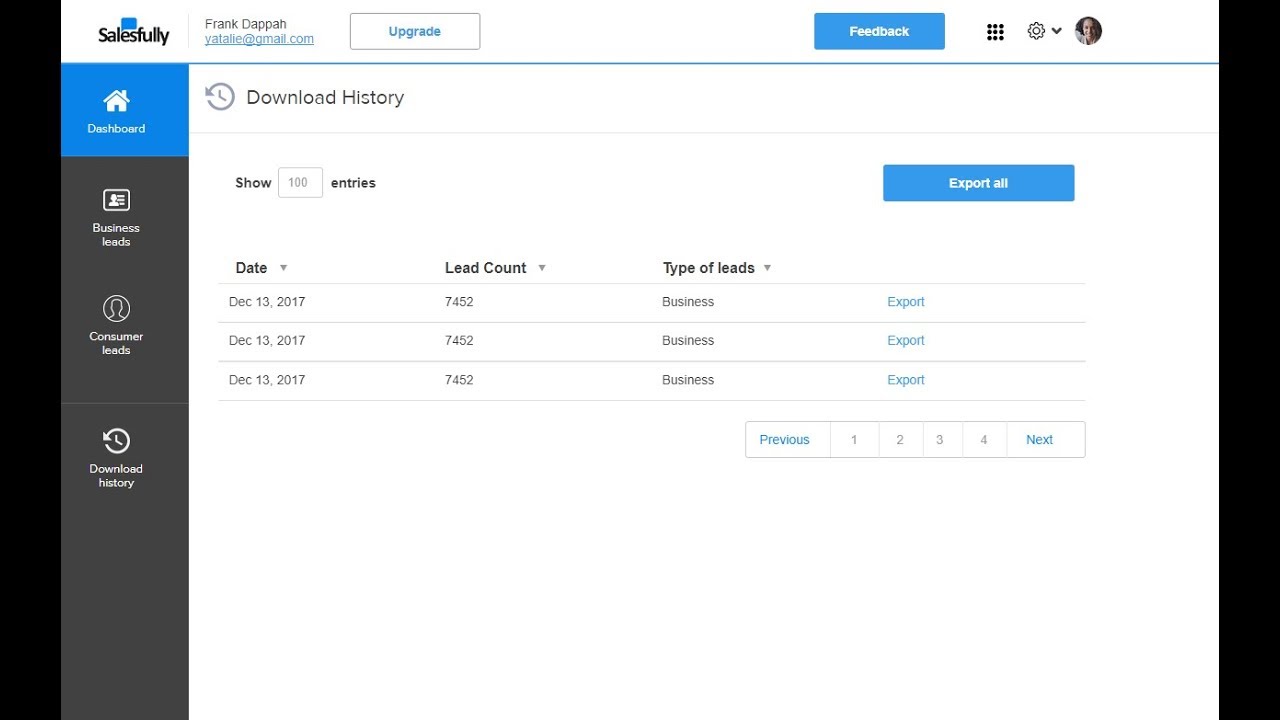This screenshot has height=720, width=1280.
Task: Click the Next pagination button
Action: click(1039, 440)
